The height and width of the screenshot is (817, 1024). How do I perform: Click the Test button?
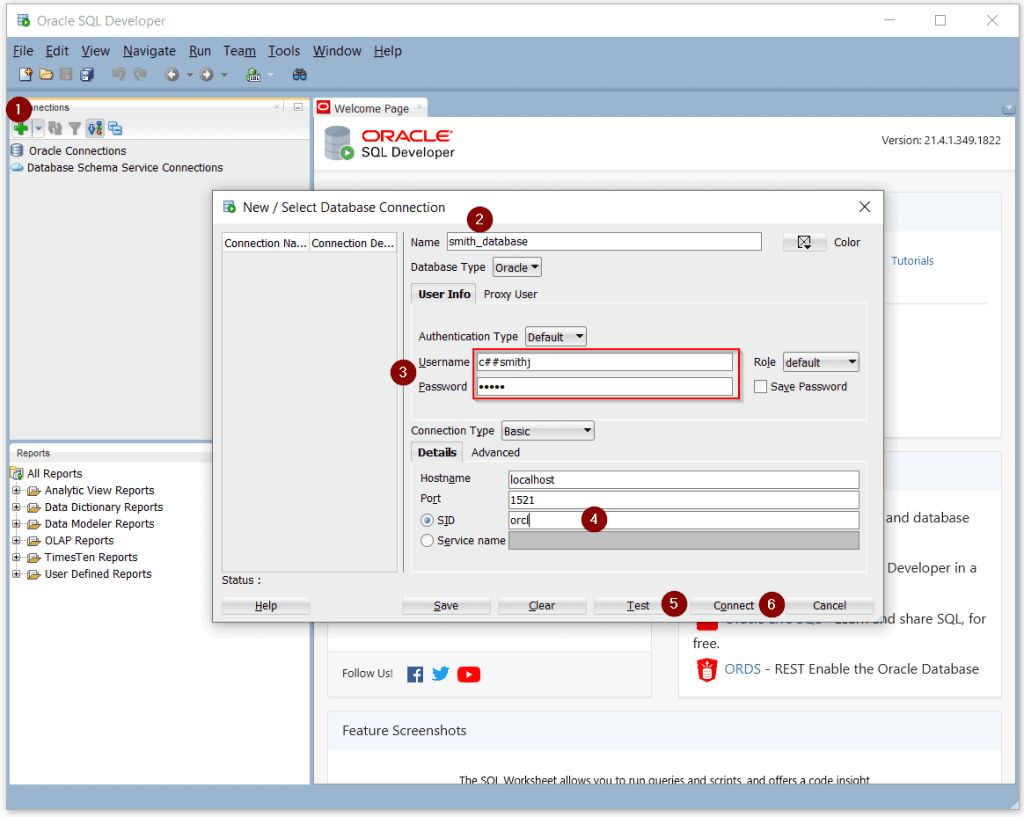(637, 606)
